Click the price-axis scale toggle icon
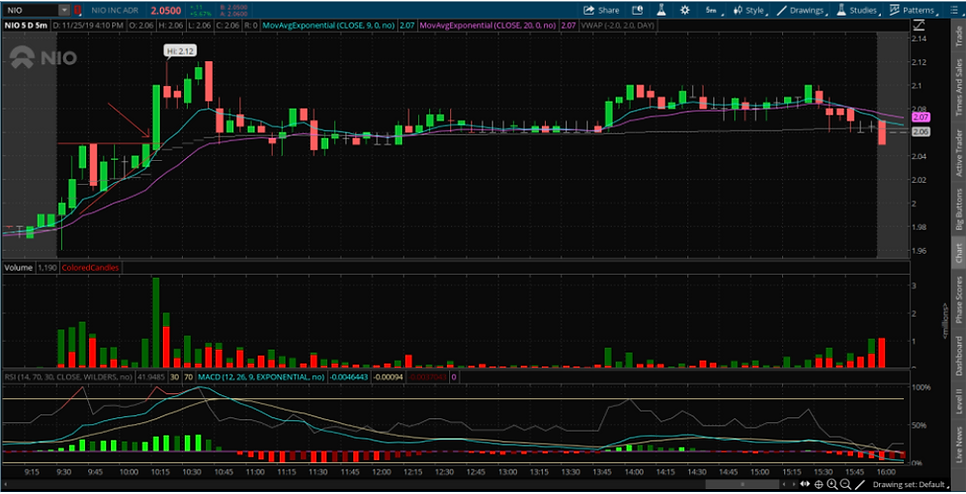Viewport: 966px width, 494px height. pos(919,25)
